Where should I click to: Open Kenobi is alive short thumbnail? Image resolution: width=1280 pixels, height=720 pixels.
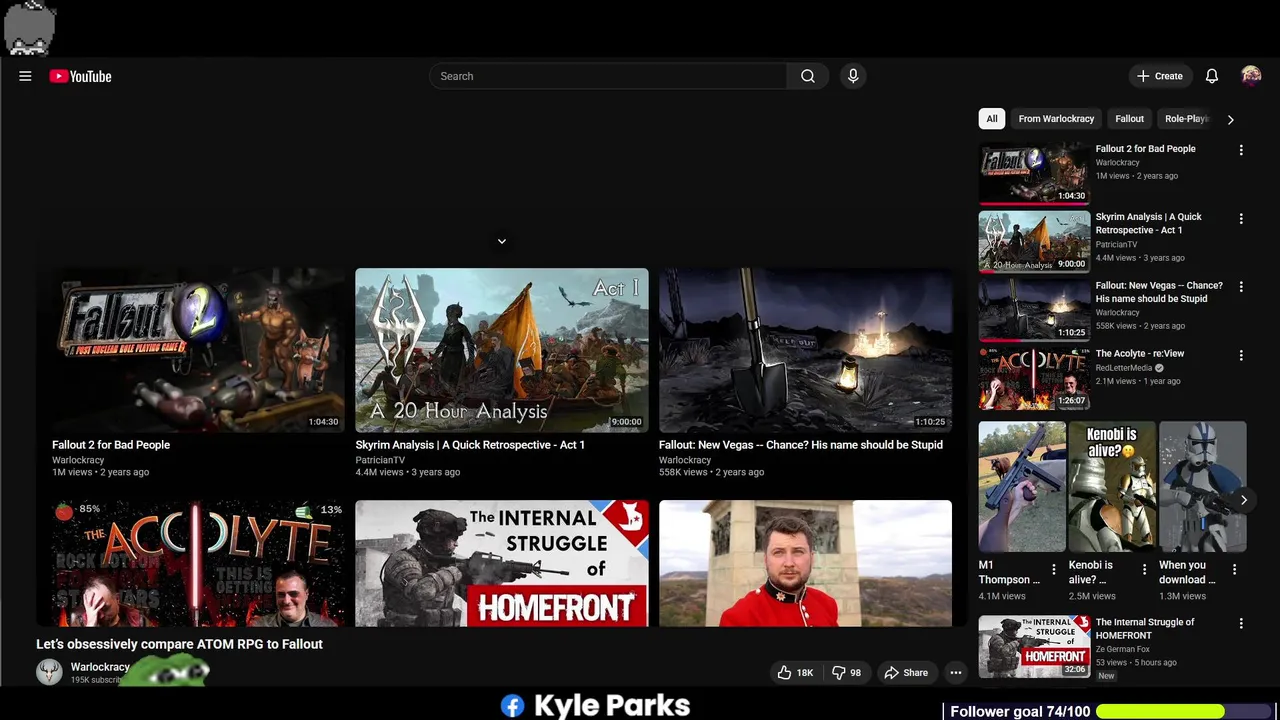point(1112,487)
